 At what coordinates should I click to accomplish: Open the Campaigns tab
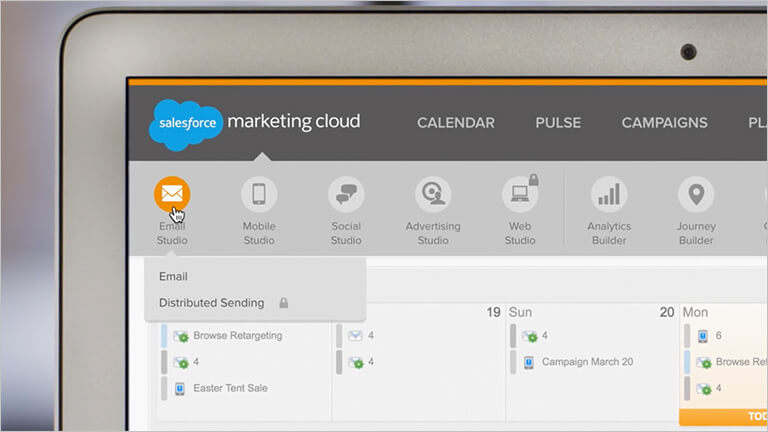[x=664, y=123]
